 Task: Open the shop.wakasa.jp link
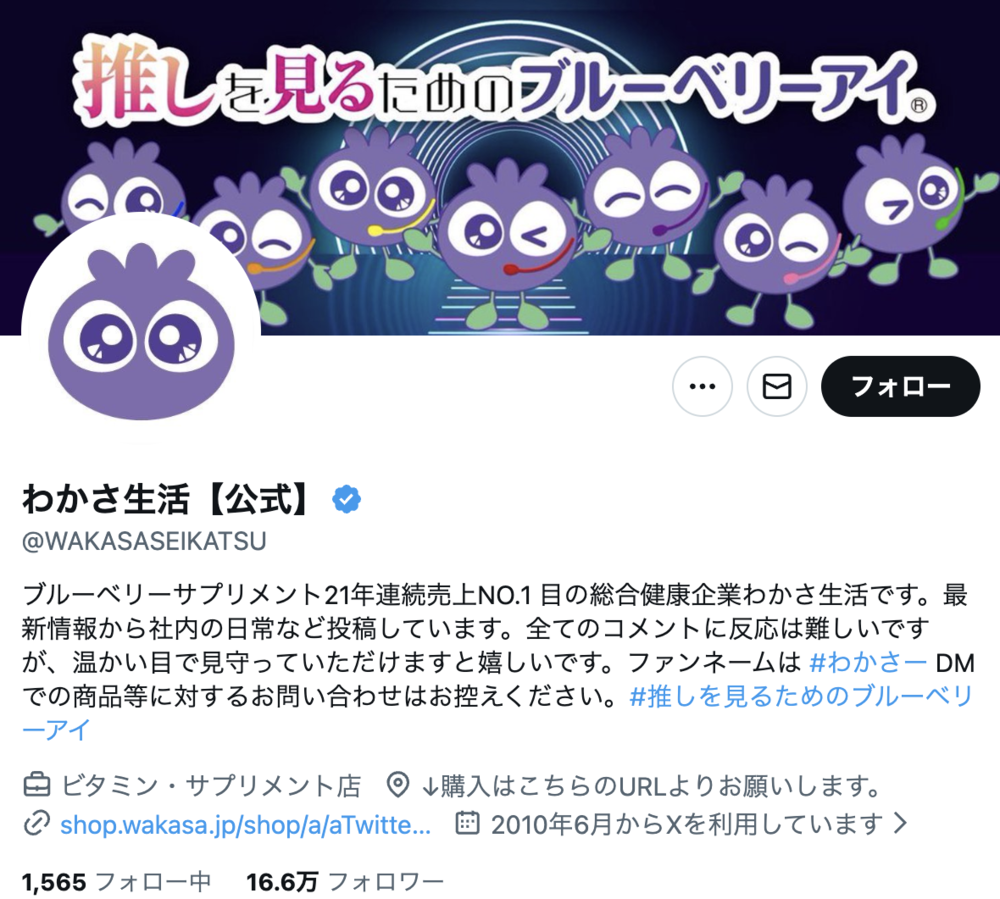coord(246,824)
